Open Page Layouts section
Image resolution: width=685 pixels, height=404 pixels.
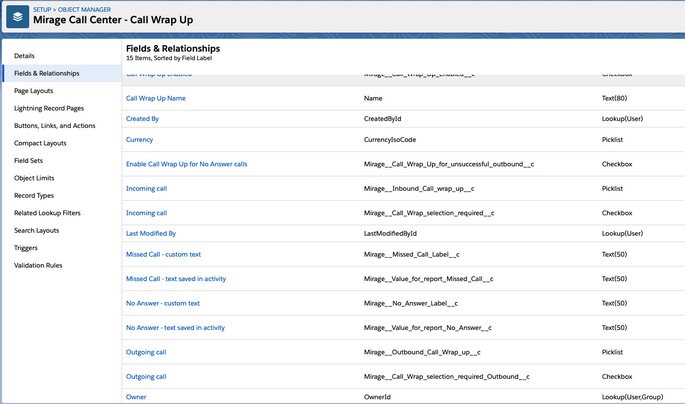34,91
